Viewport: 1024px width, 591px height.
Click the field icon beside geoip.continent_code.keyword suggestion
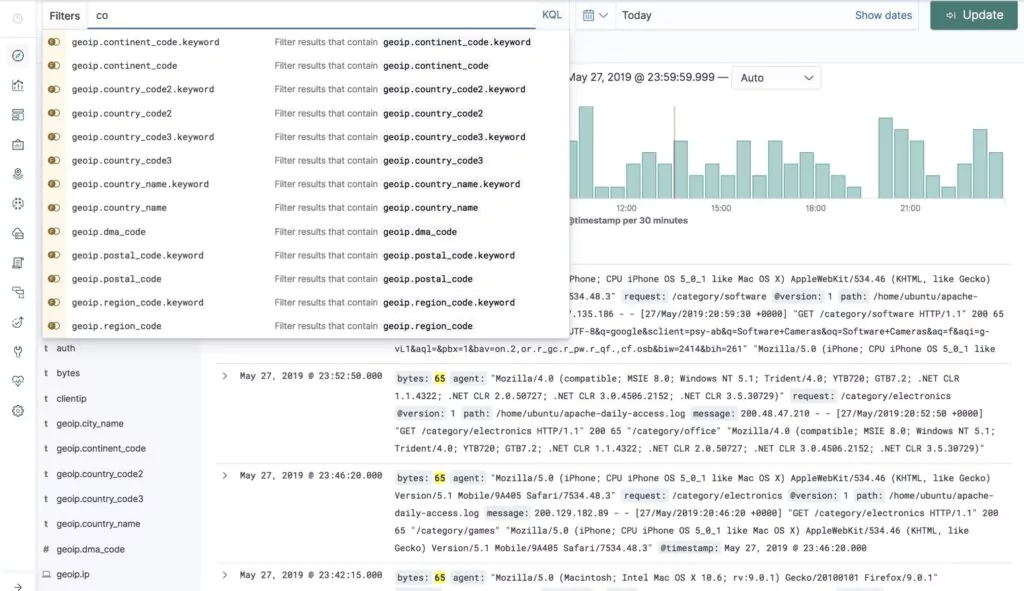[54, 42]
